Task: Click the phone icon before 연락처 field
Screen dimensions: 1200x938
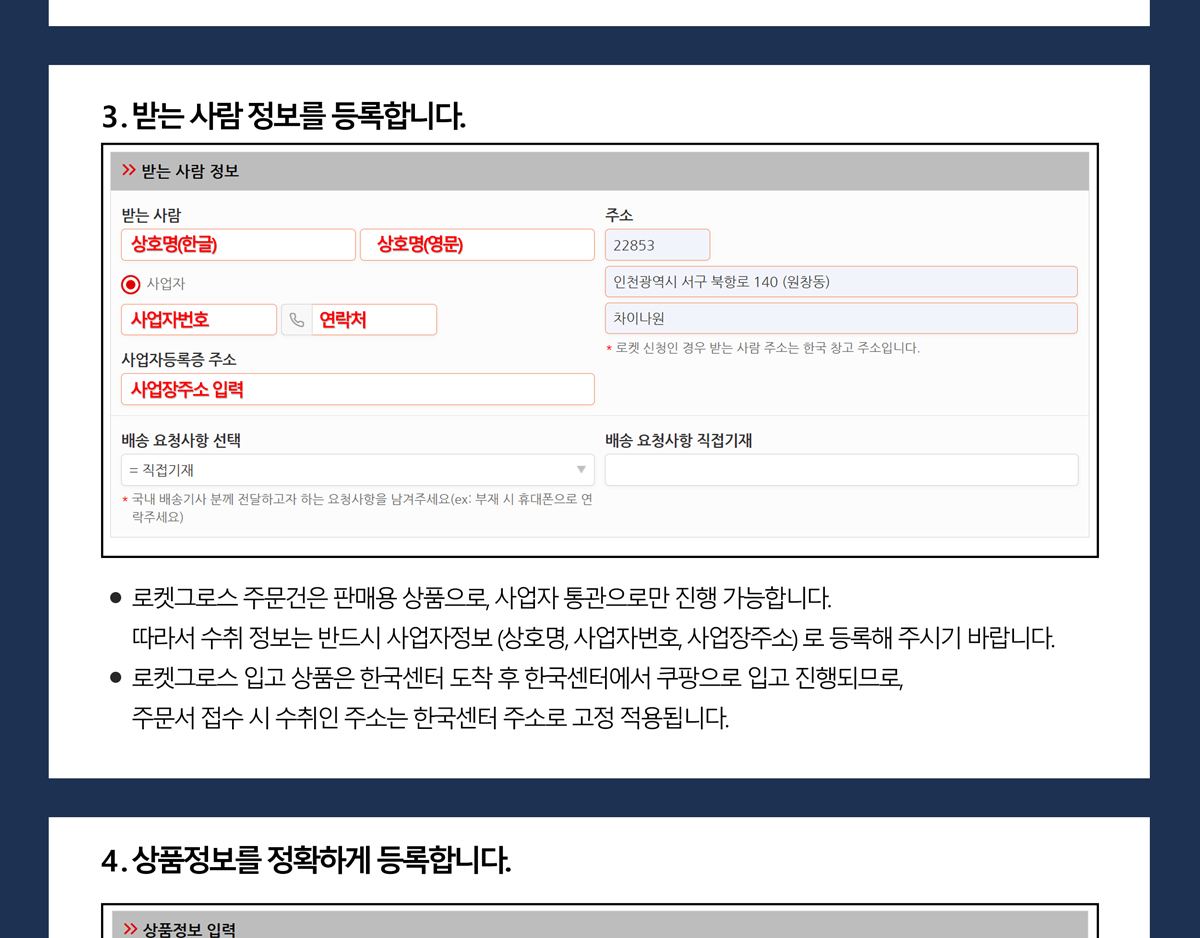Action: (x=297, y=320)
